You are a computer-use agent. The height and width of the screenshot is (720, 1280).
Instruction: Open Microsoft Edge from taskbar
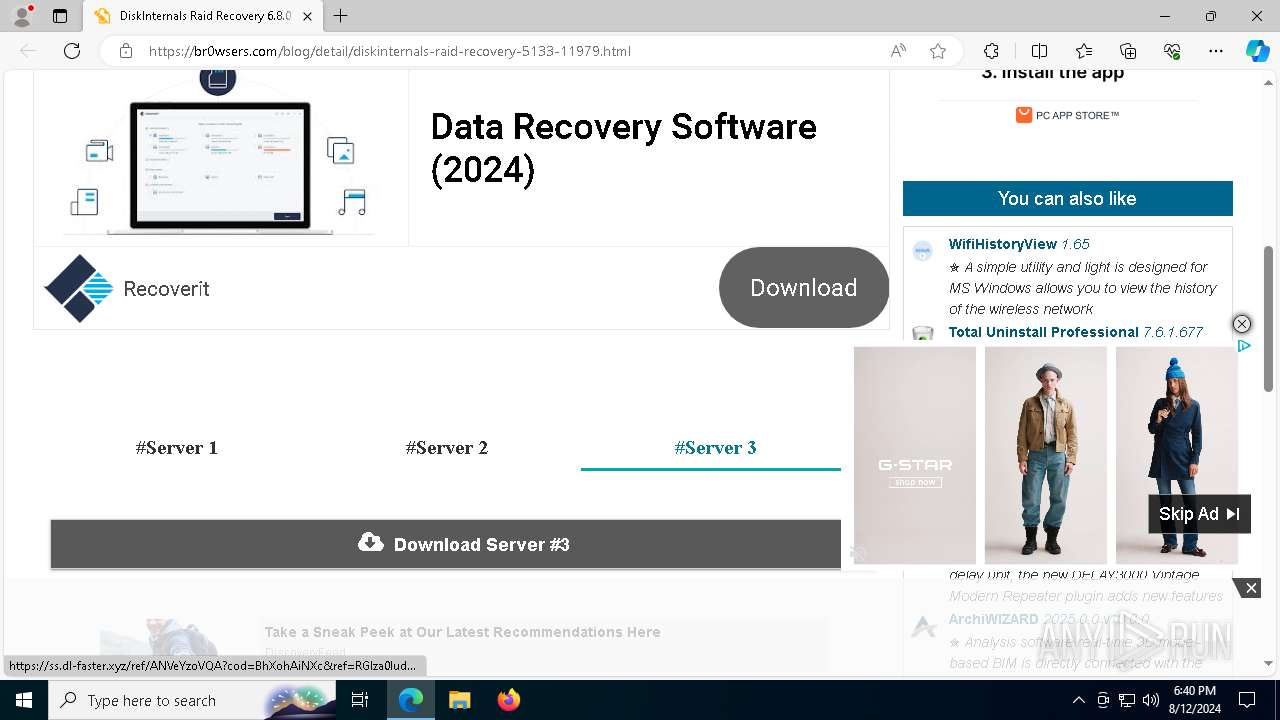(411, 700)
